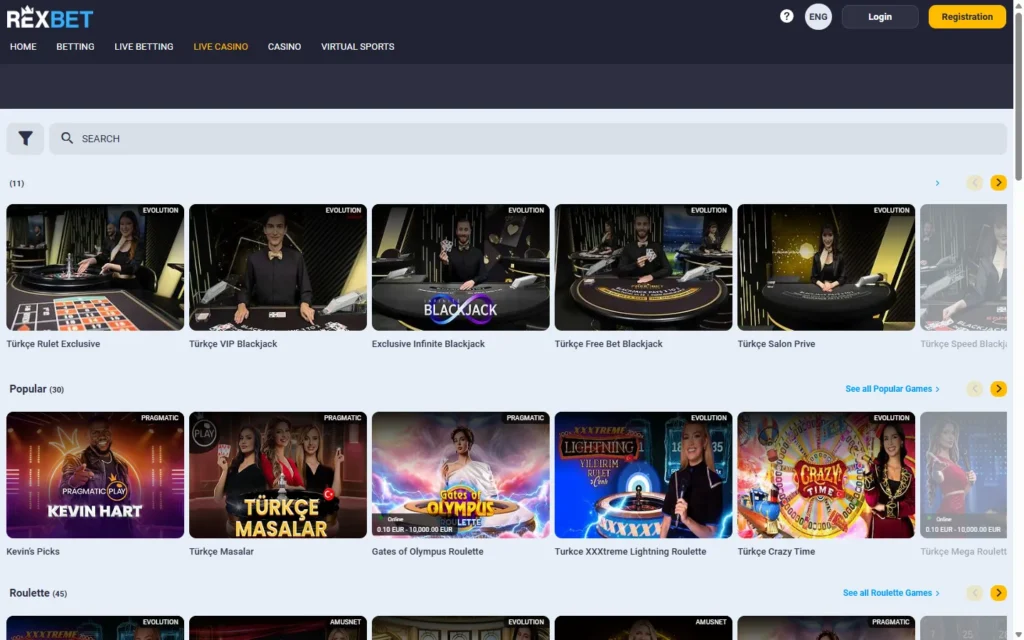Focus the SEARCH input field
Image resolution: width=1024 pixels, height=640 pixels.
coord(528,138)
